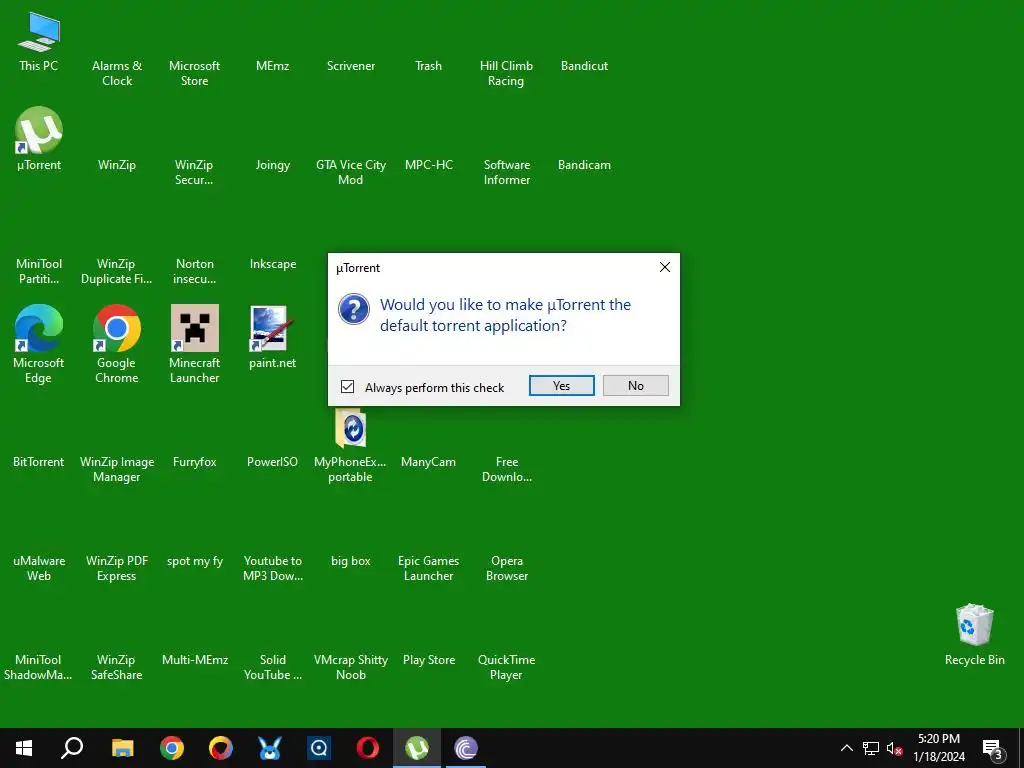Image resolution: width=1024 pixels, height=768 pixels.
Task: Select the MEmz label
Action: point(272,66)
